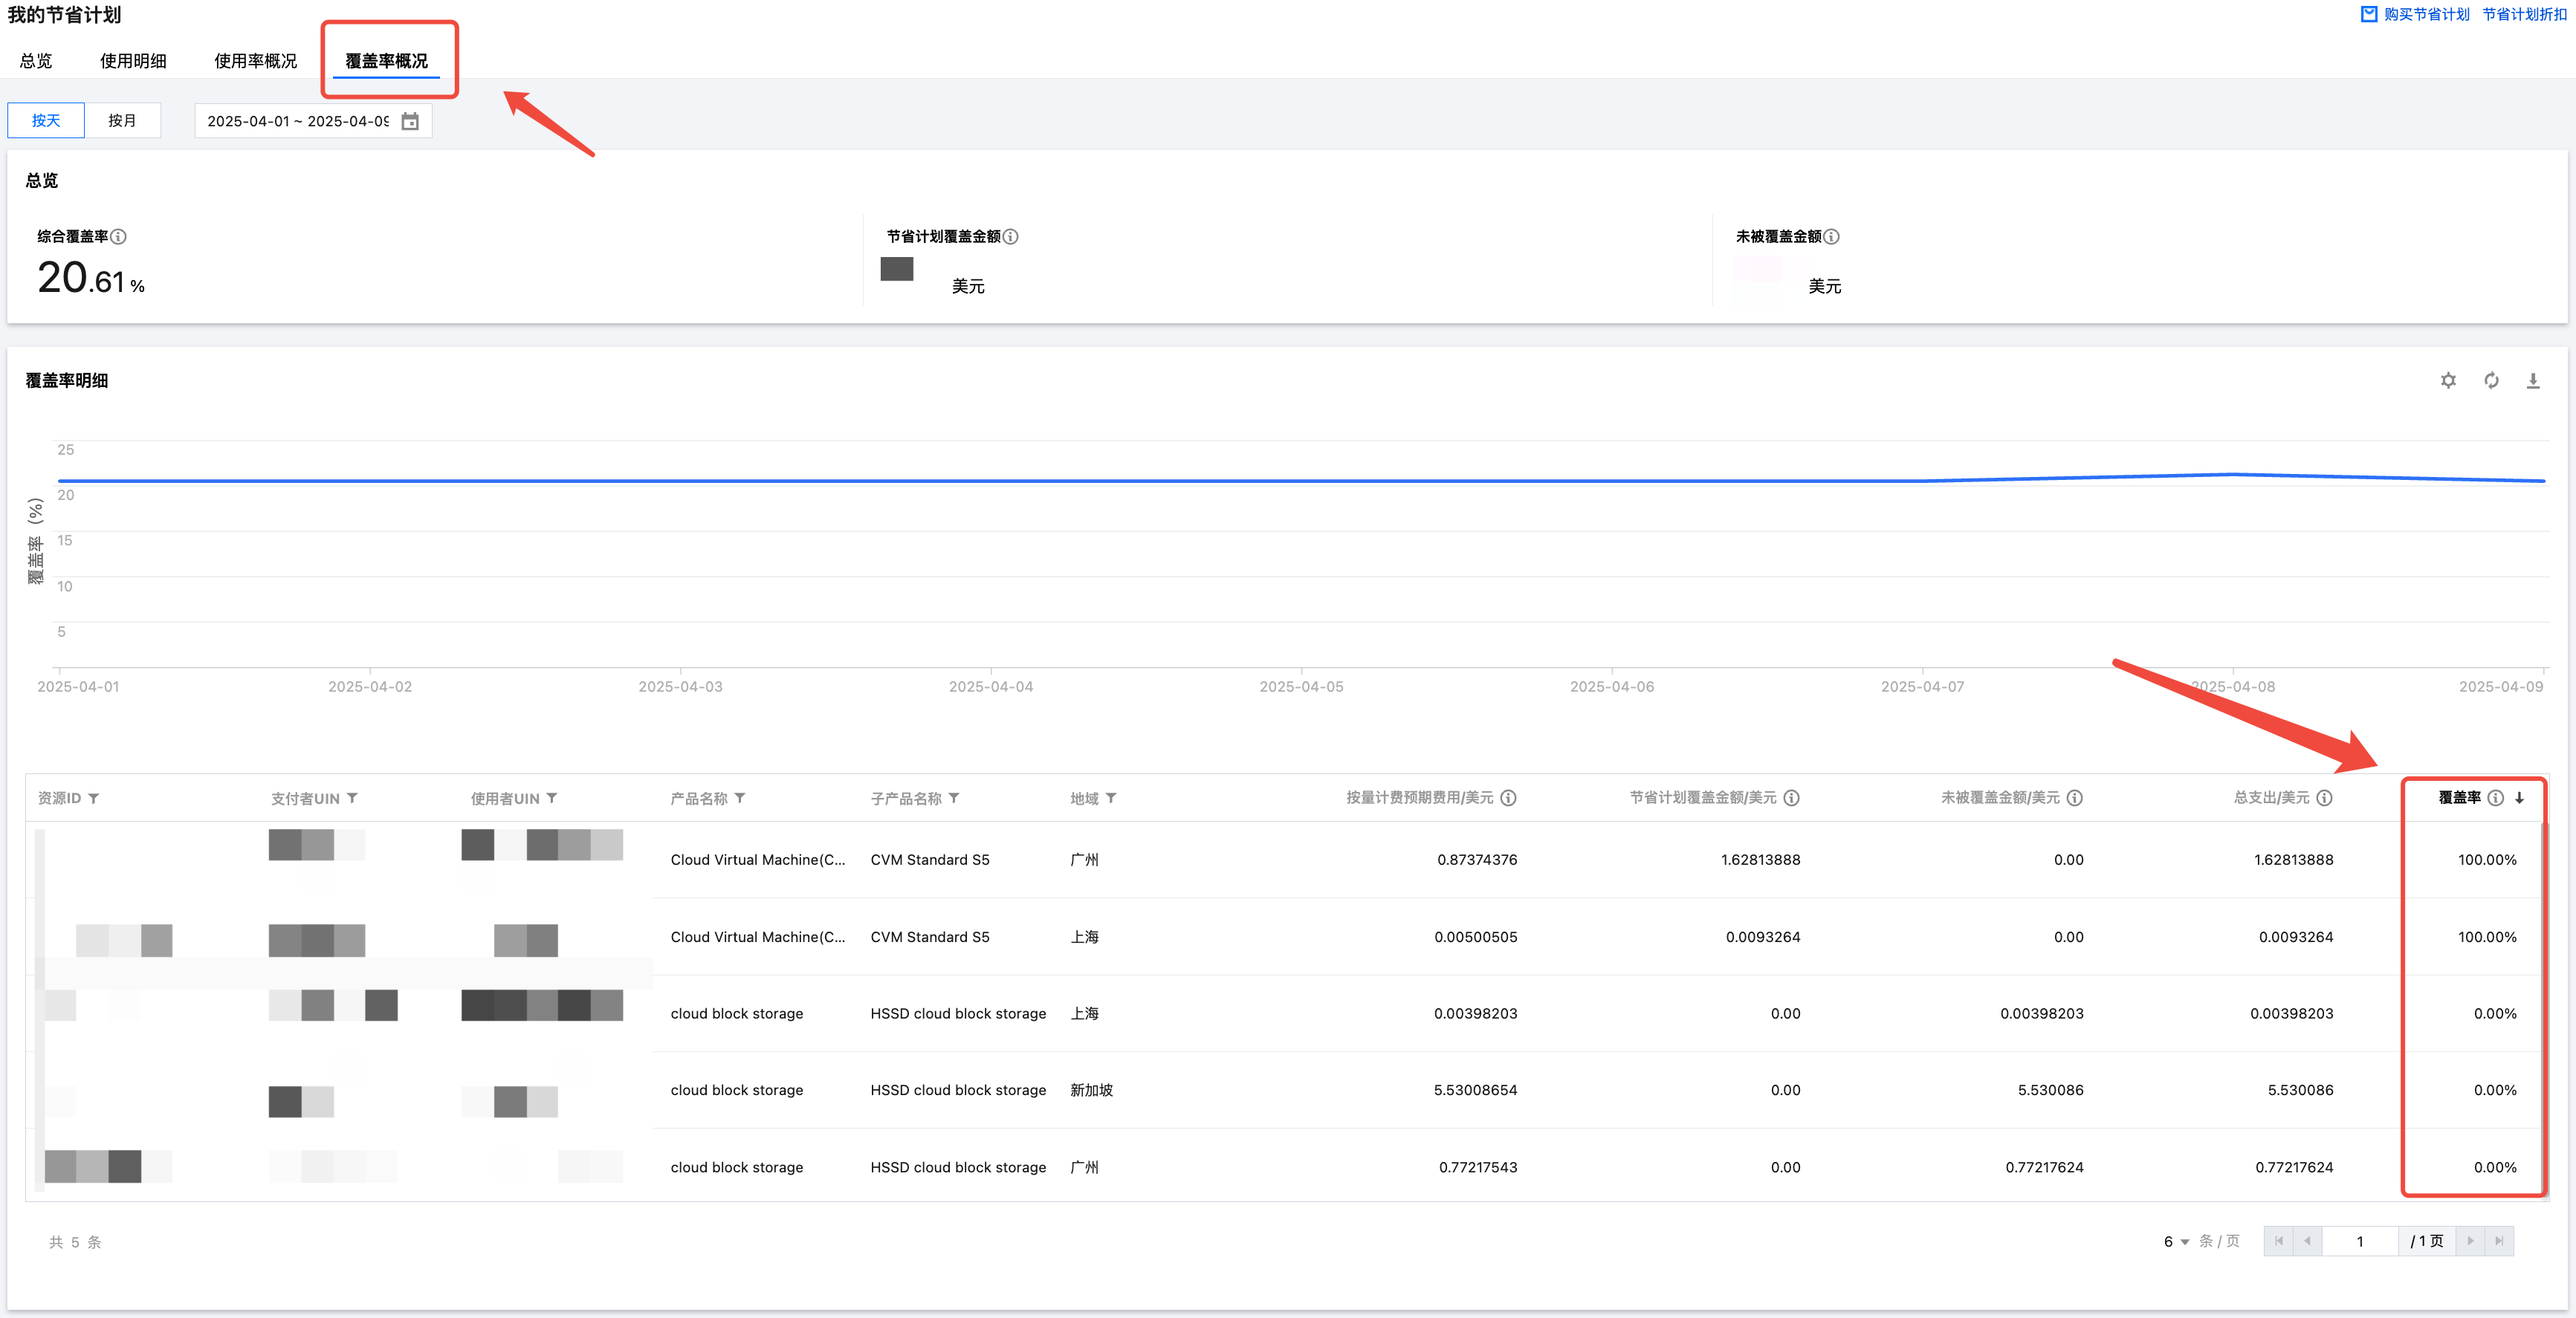Click the page number input field
Screen dimensions: 2576x1318
[2359, 1241]
